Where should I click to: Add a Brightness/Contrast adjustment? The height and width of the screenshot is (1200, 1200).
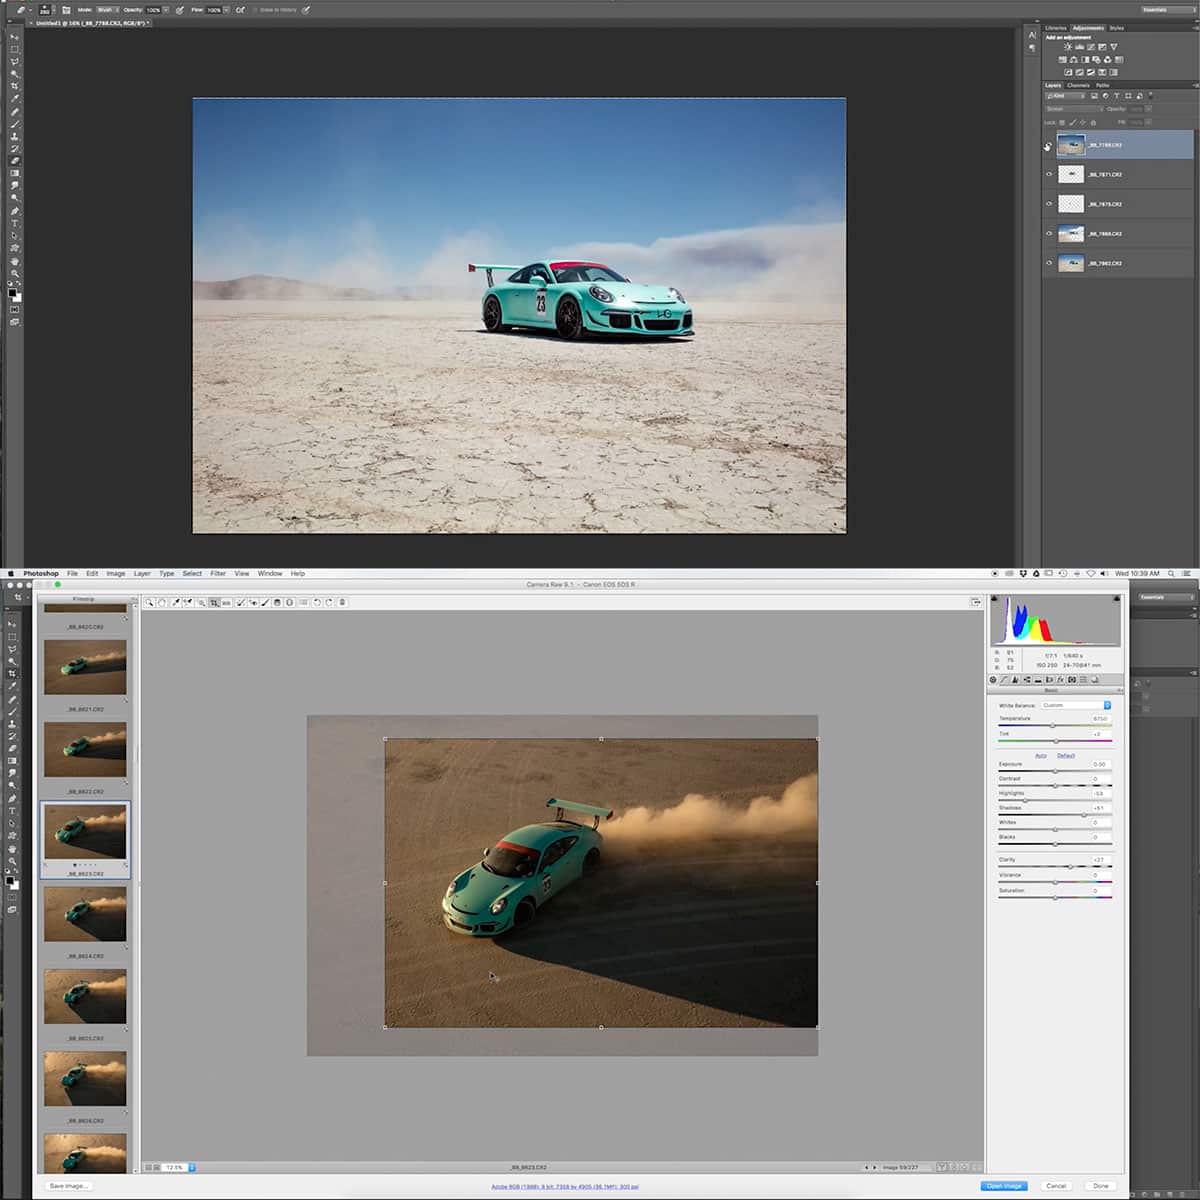[1068, 47]
